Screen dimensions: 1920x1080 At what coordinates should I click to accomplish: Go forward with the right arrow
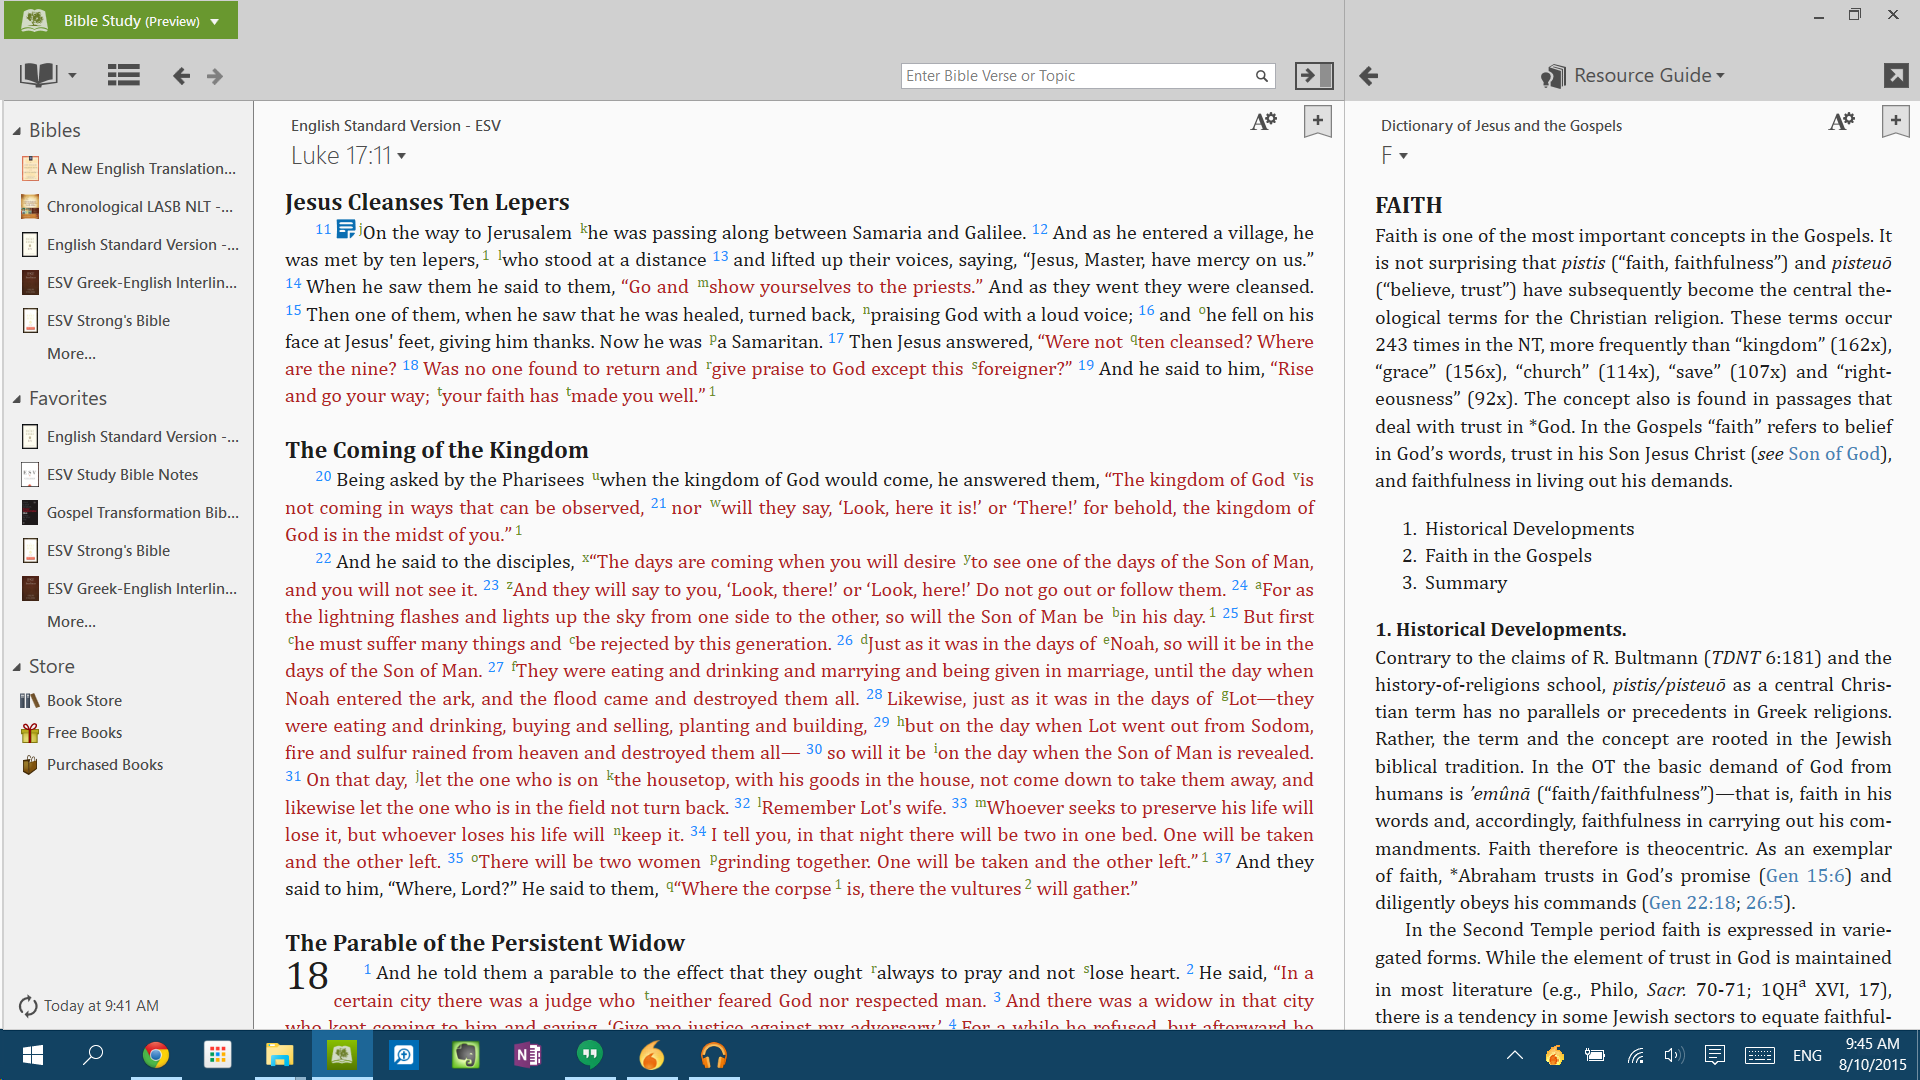(x=215, y=76)
